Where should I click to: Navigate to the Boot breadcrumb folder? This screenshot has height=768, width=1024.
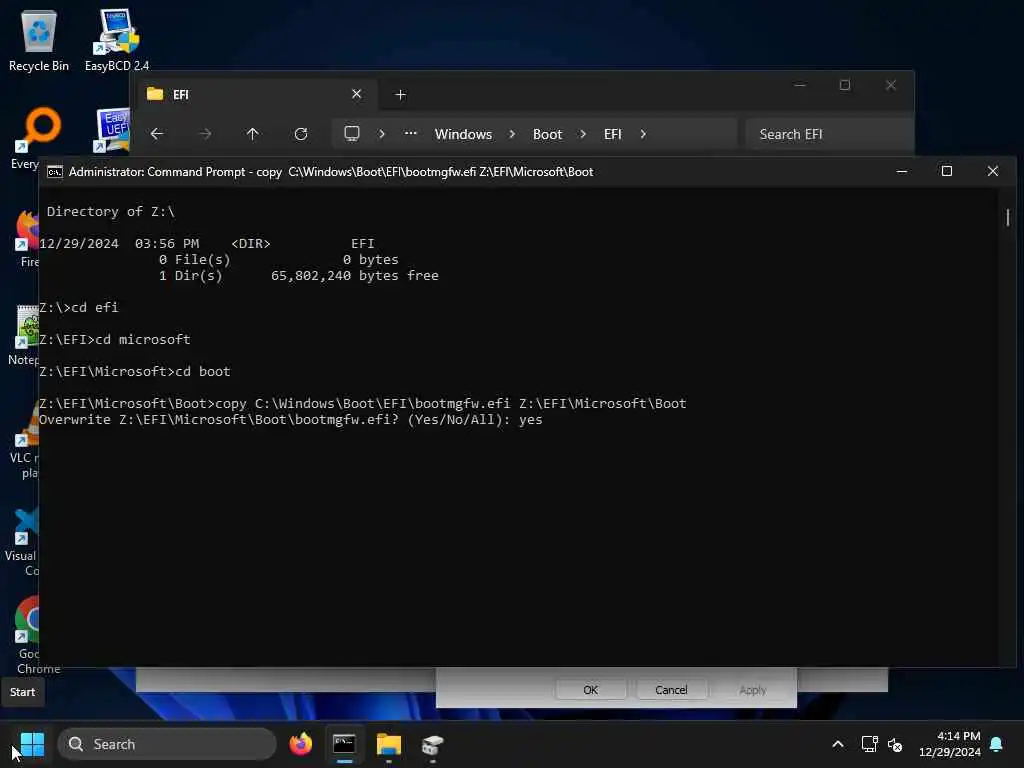pyautogui.click(x=547, y=134)
